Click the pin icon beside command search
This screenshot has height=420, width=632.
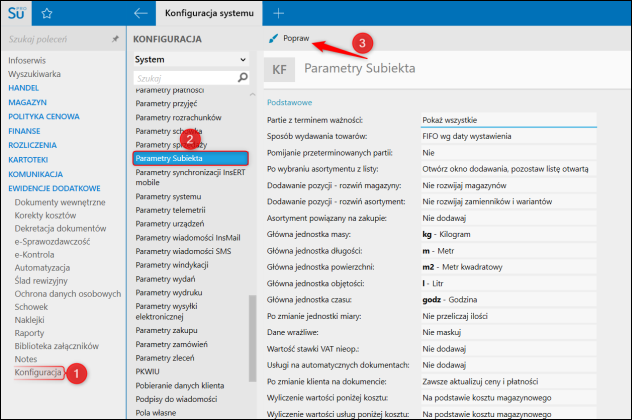coord(115,38)
